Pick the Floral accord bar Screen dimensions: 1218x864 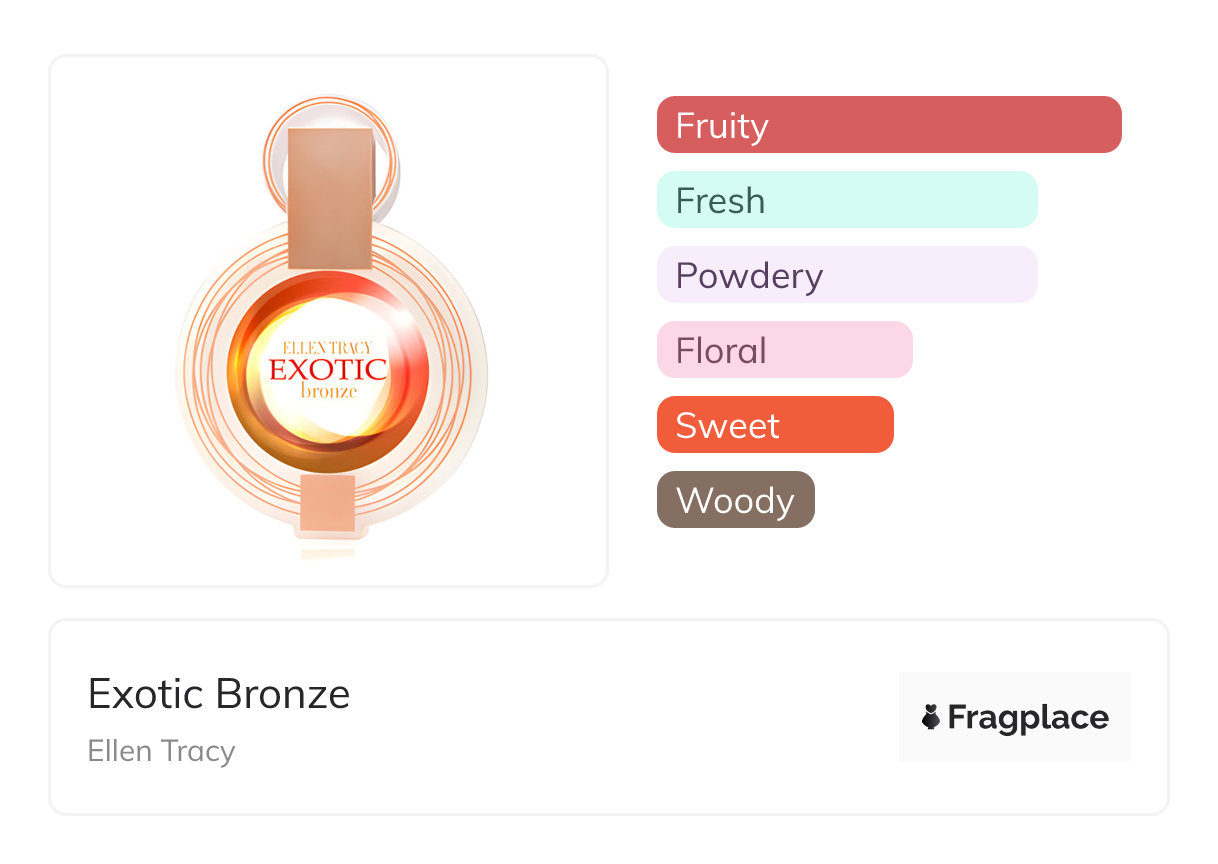pos(784,350)
